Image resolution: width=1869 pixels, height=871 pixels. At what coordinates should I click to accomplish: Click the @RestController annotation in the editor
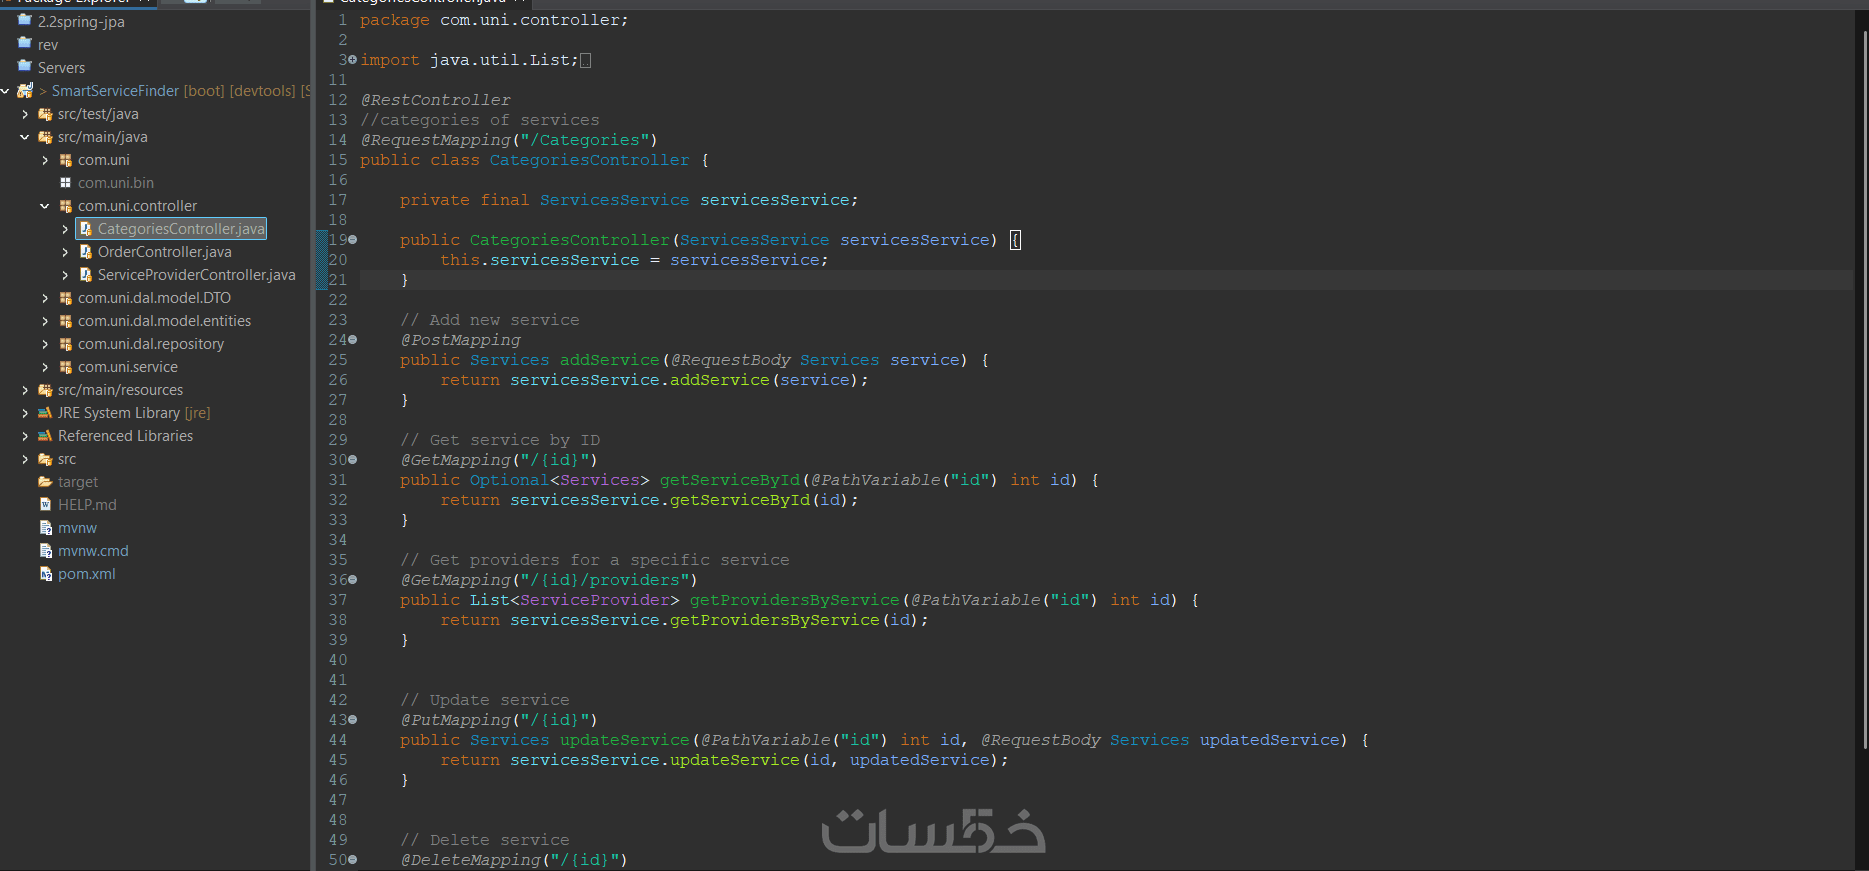click(x=436, y=100)
